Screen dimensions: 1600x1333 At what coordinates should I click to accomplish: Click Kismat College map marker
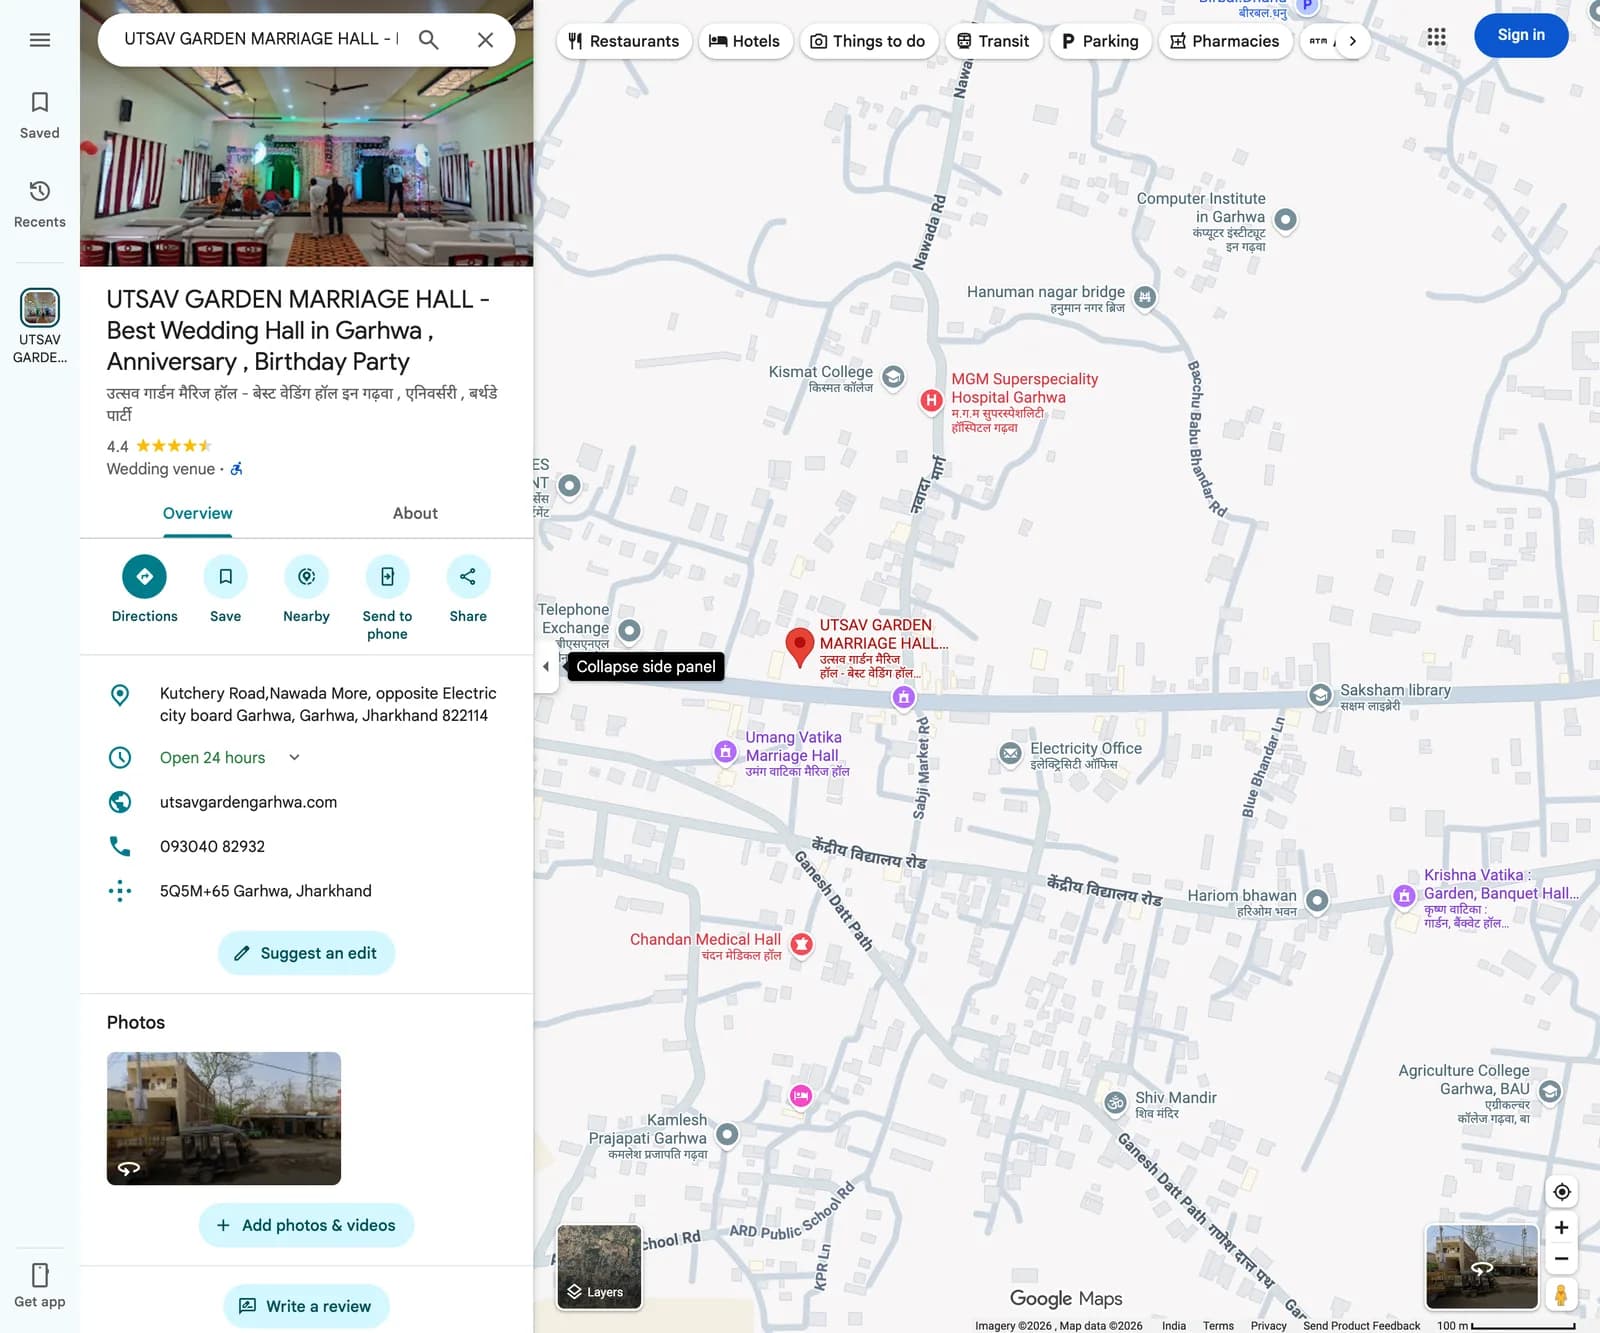click(x=894, y=376)
